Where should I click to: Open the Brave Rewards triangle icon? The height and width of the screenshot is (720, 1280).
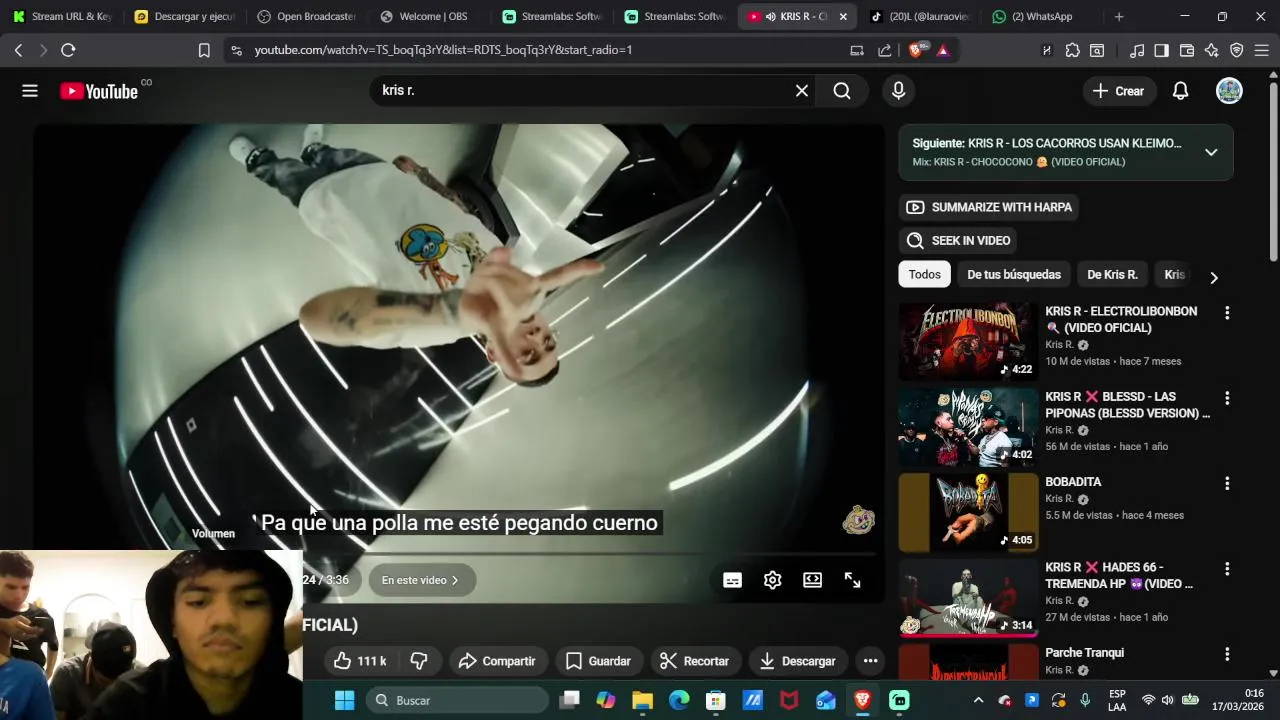[943, 50]
